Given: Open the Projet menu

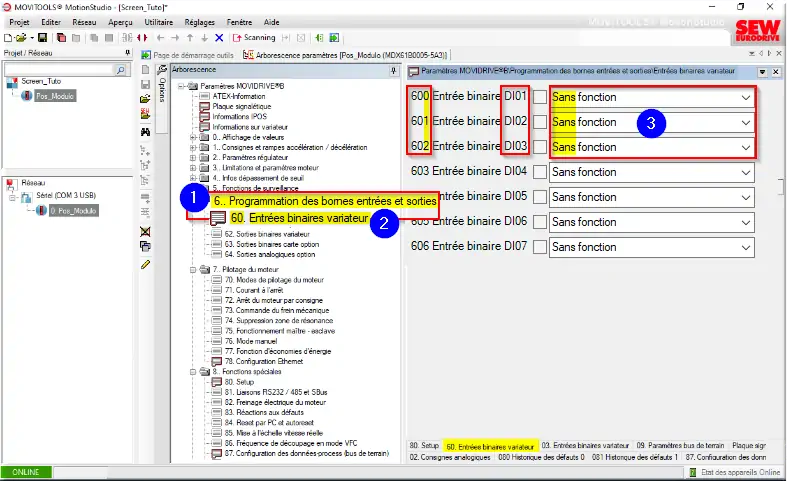Looking at the screenshot, I should (20, 22).
